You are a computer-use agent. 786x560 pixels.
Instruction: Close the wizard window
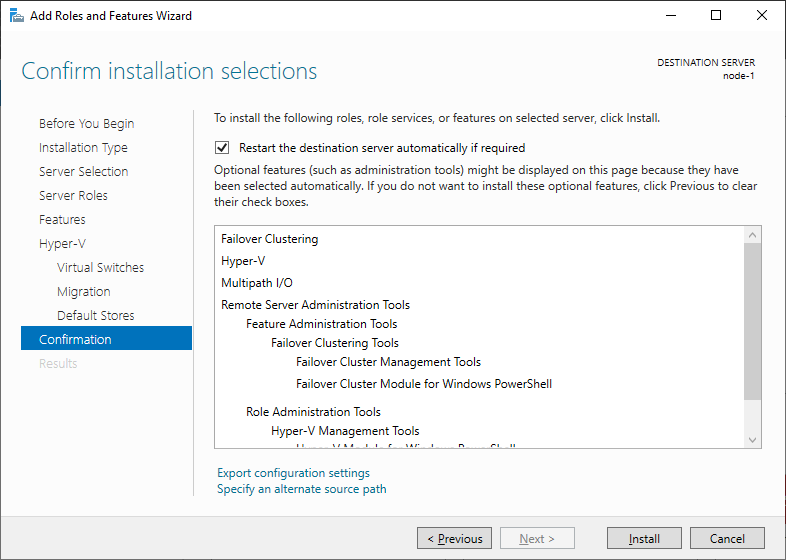(x=762, y=16)
